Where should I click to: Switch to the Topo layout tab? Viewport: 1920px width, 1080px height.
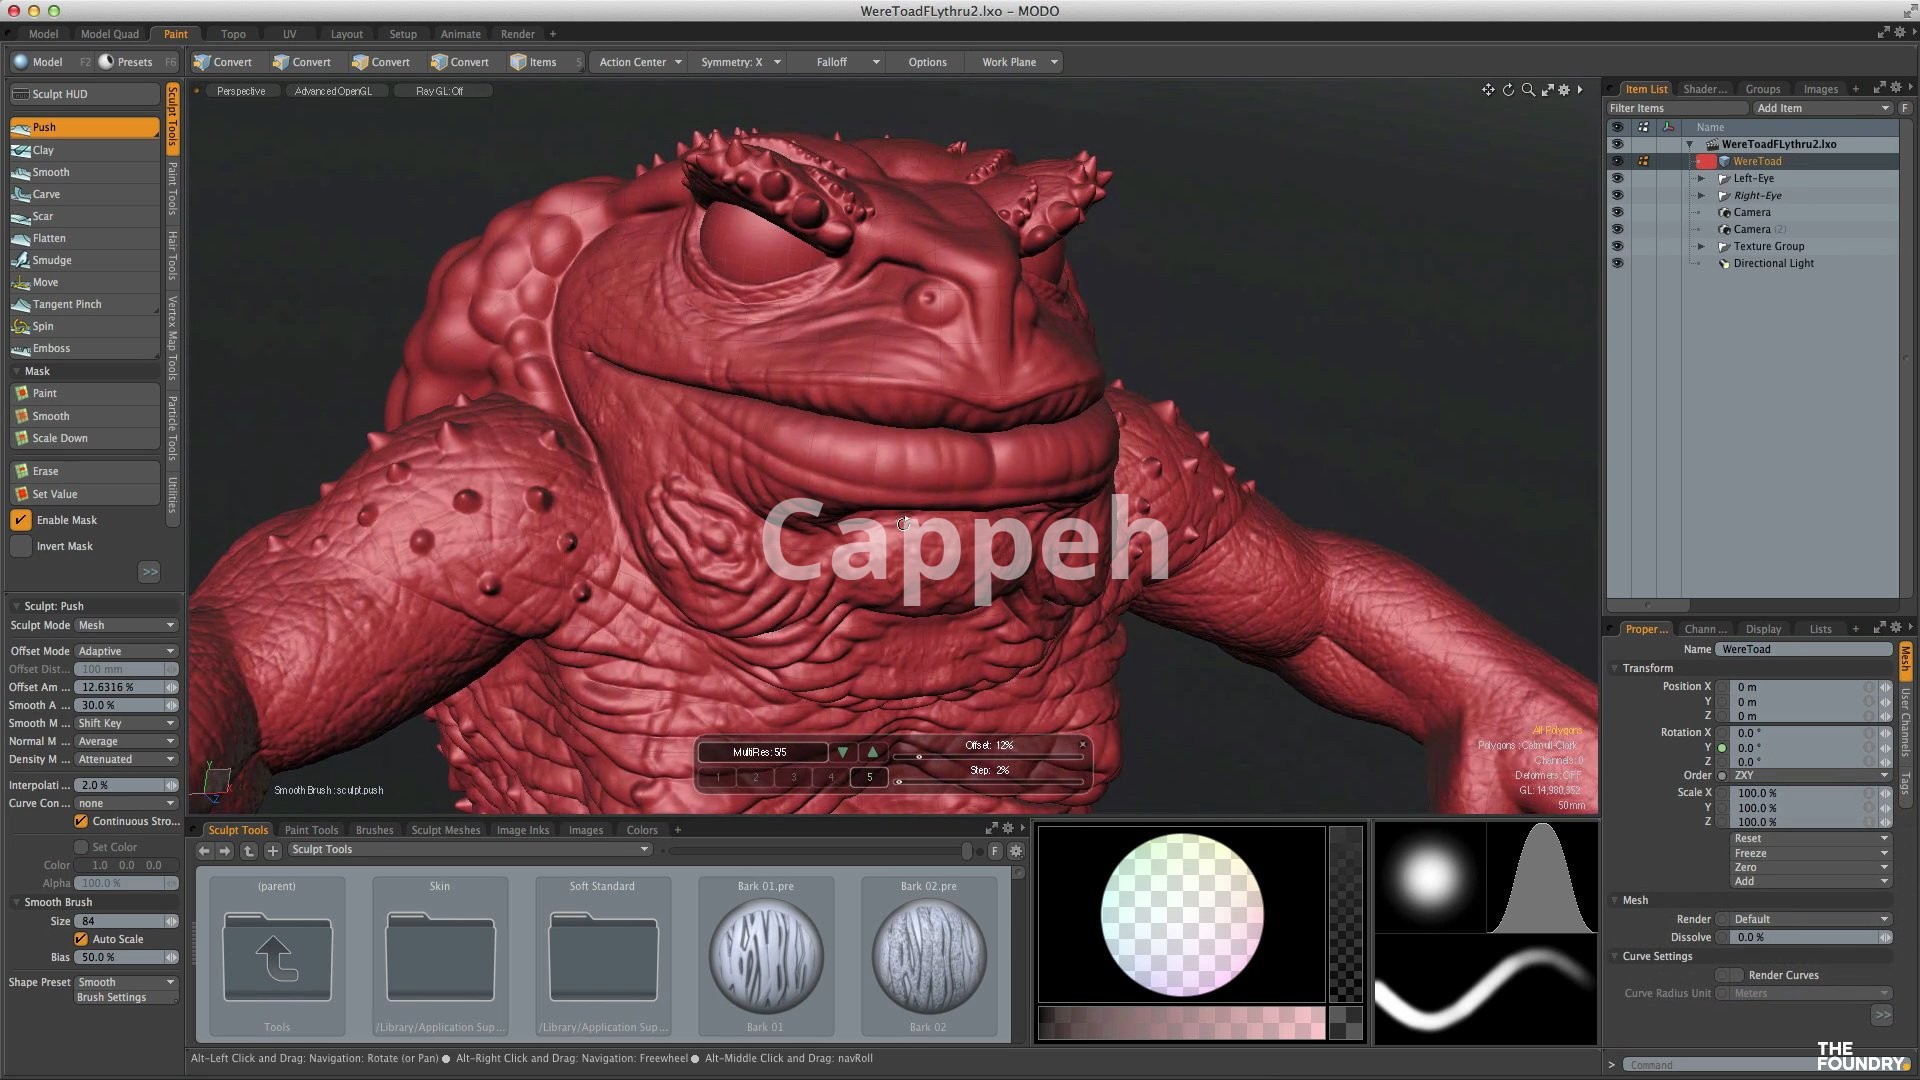(x=233, y=34)
